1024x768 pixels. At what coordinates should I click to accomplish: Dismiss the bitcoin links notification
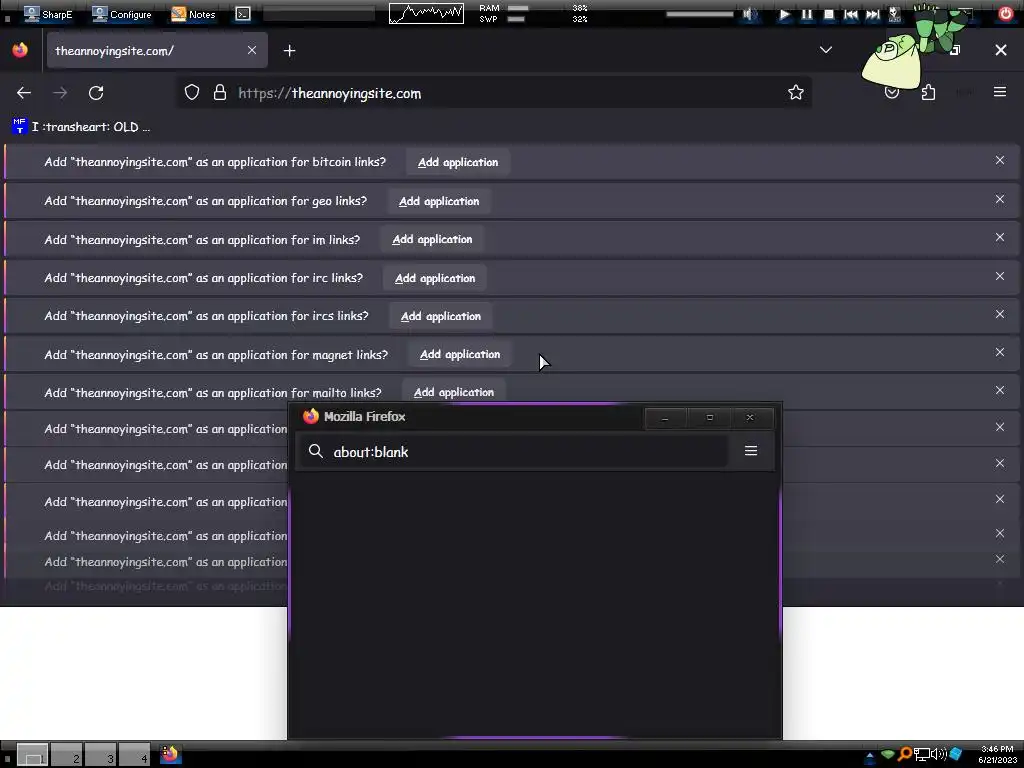[1000, 160]
